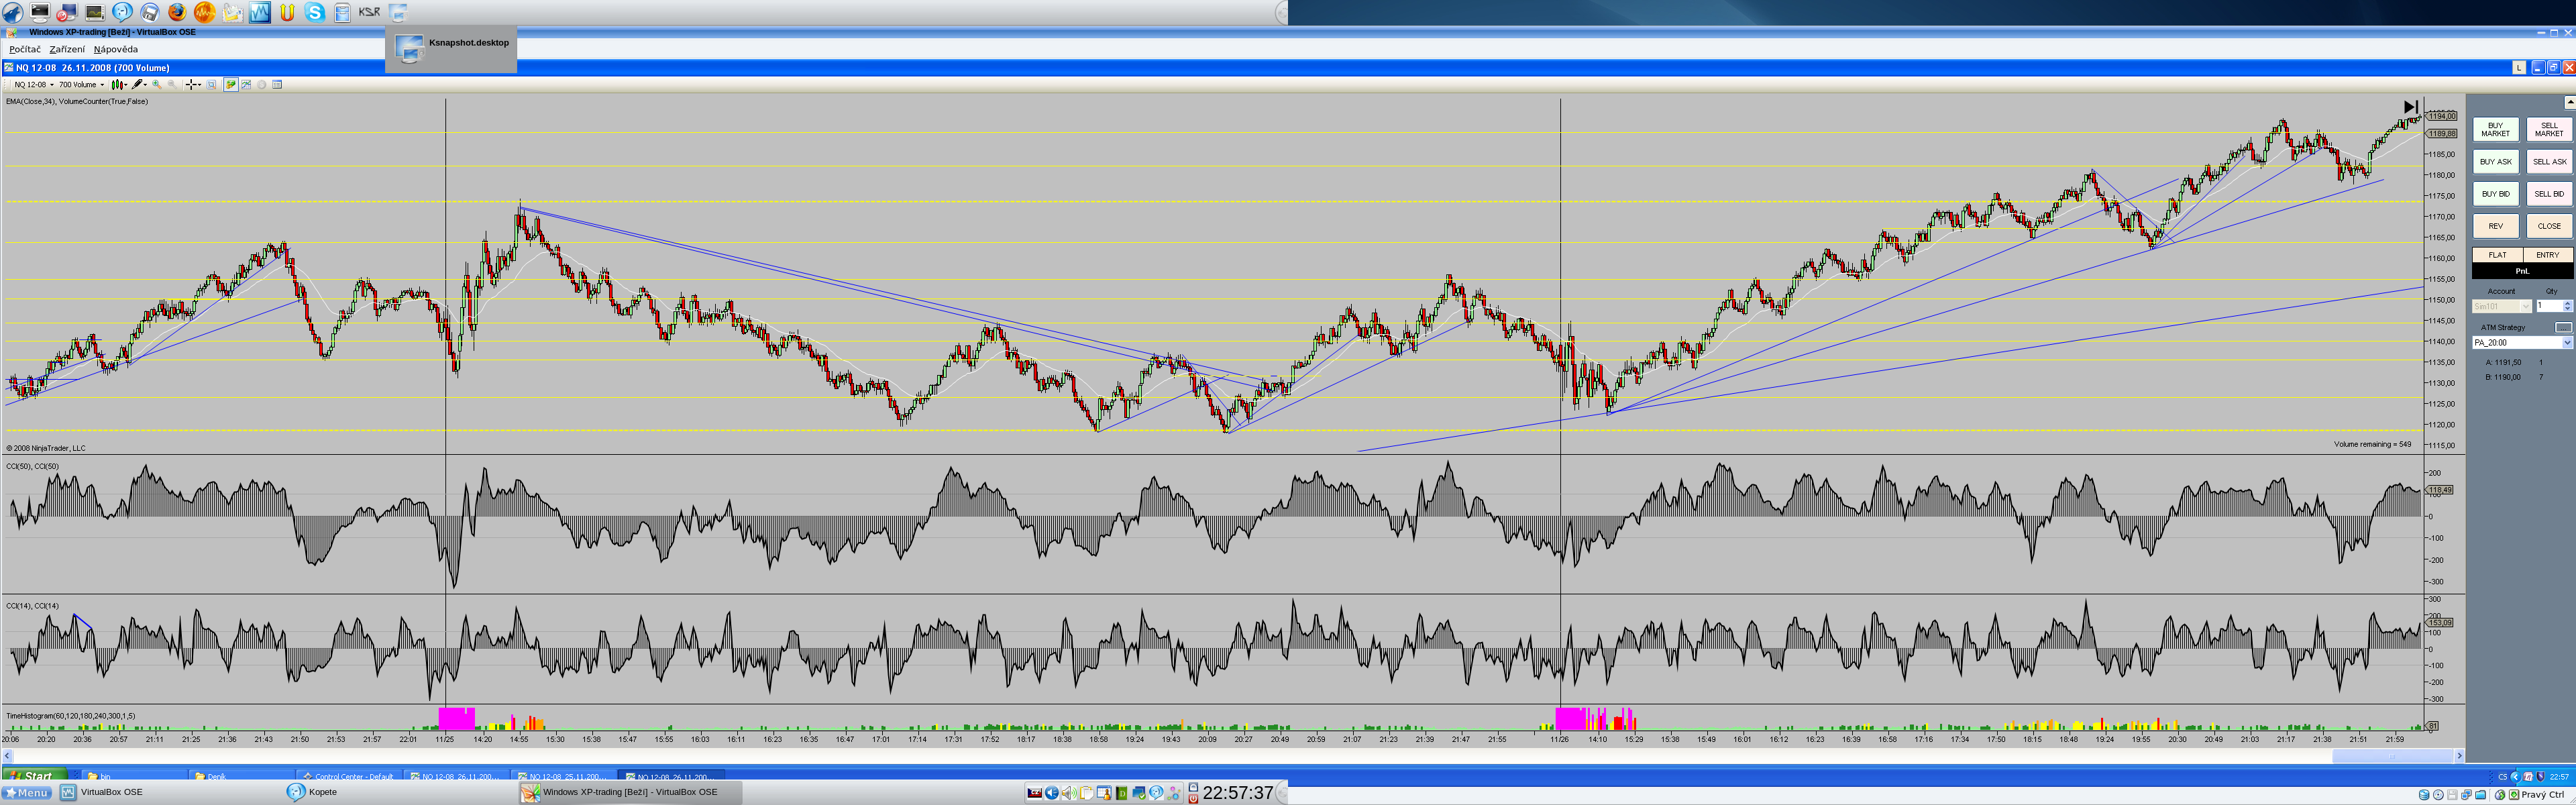2576x805 pixels.
Task: Open Skype from the top panel
Action: pyautogui.click(x=315, y=12)
